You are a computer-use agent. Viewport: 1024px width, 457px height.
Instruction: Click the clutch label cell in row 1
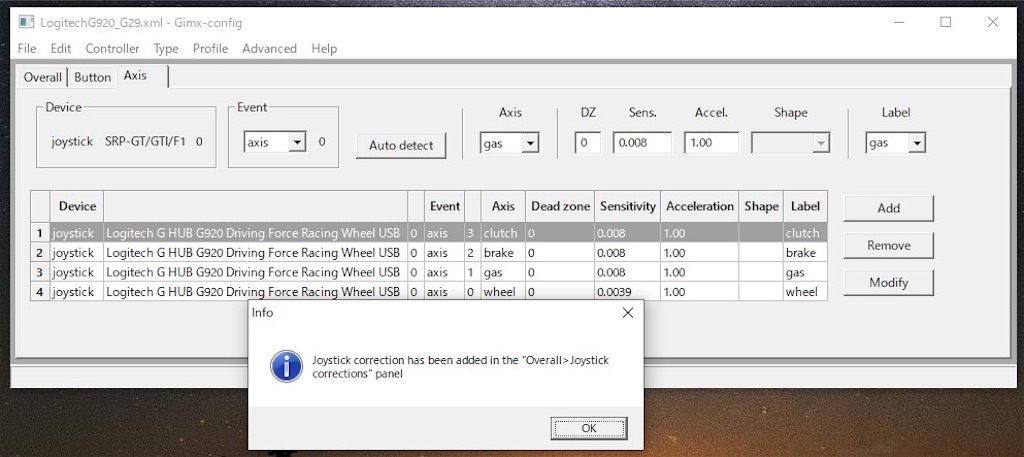805,233
